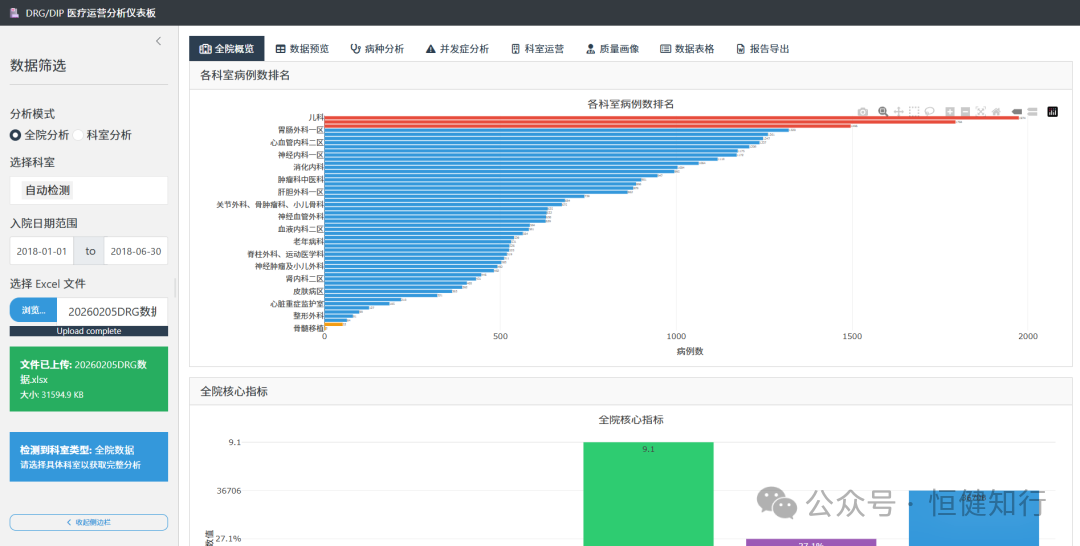The width and height of the screenshot is (1080, 546).
Task: Click the 胃肠外科一区 axis label
Action: click(300, 130)
